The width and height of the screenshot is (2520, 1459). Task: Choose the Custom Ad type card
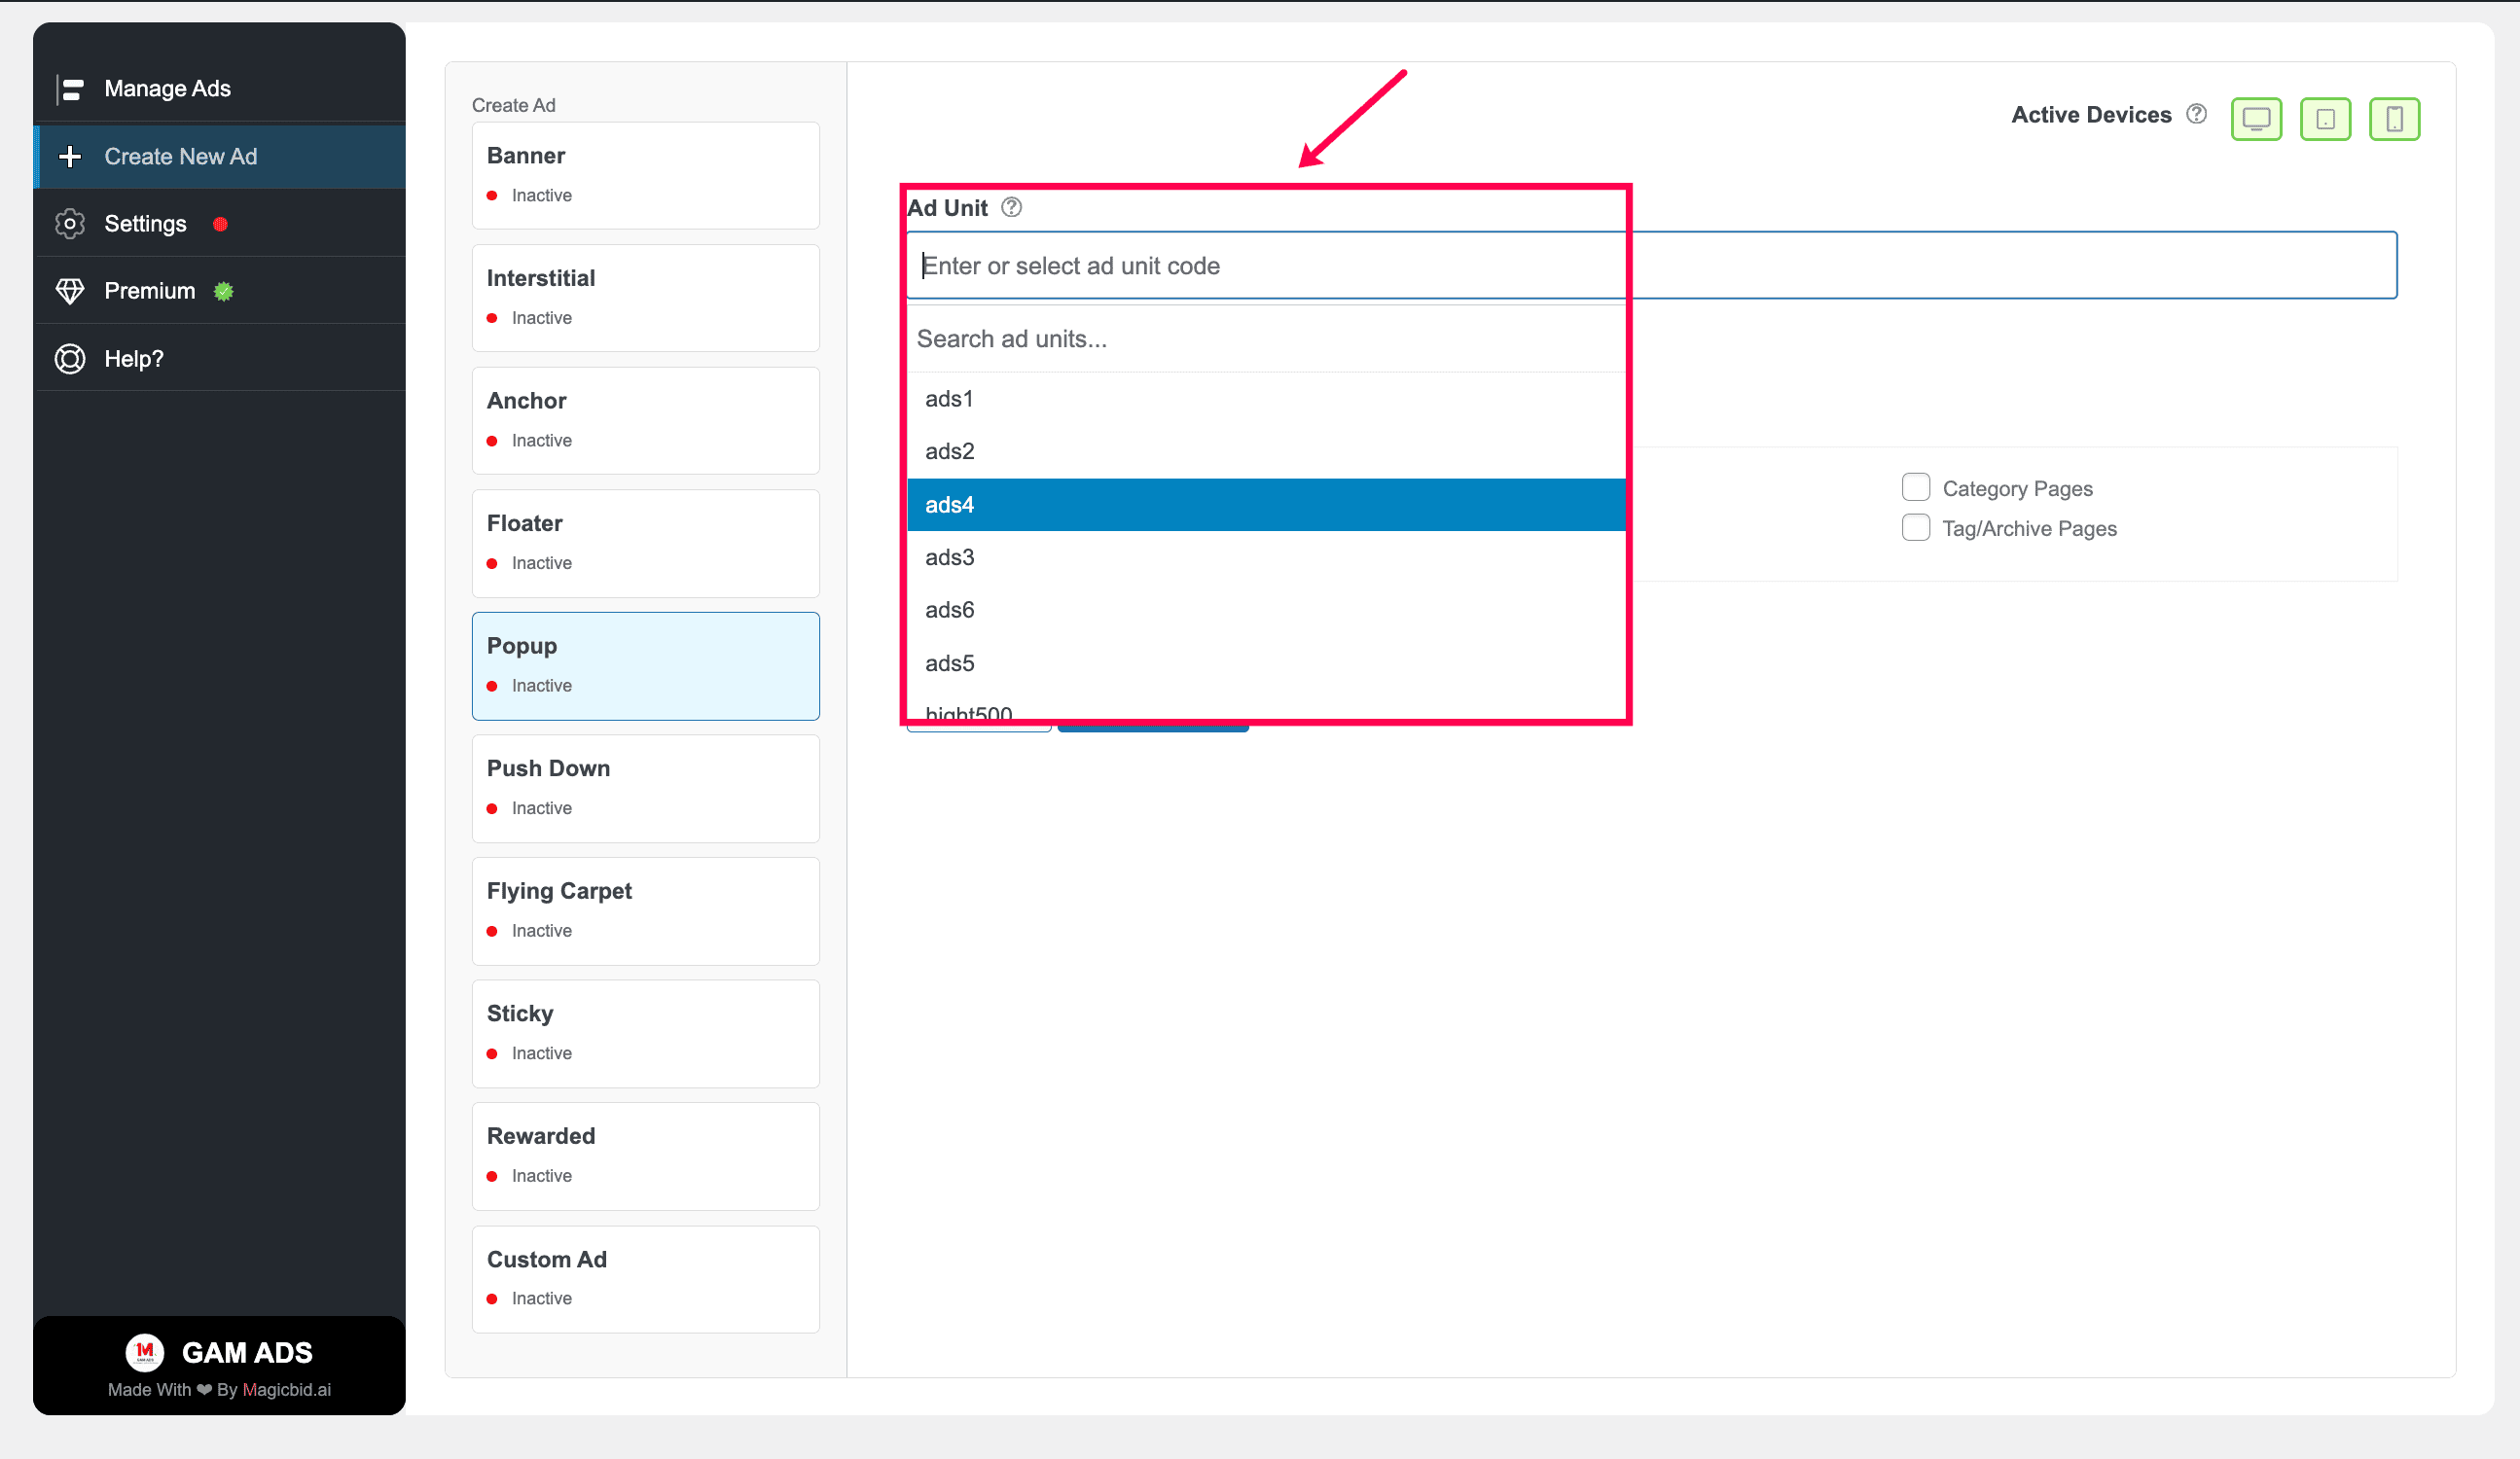coord(646,1279)
